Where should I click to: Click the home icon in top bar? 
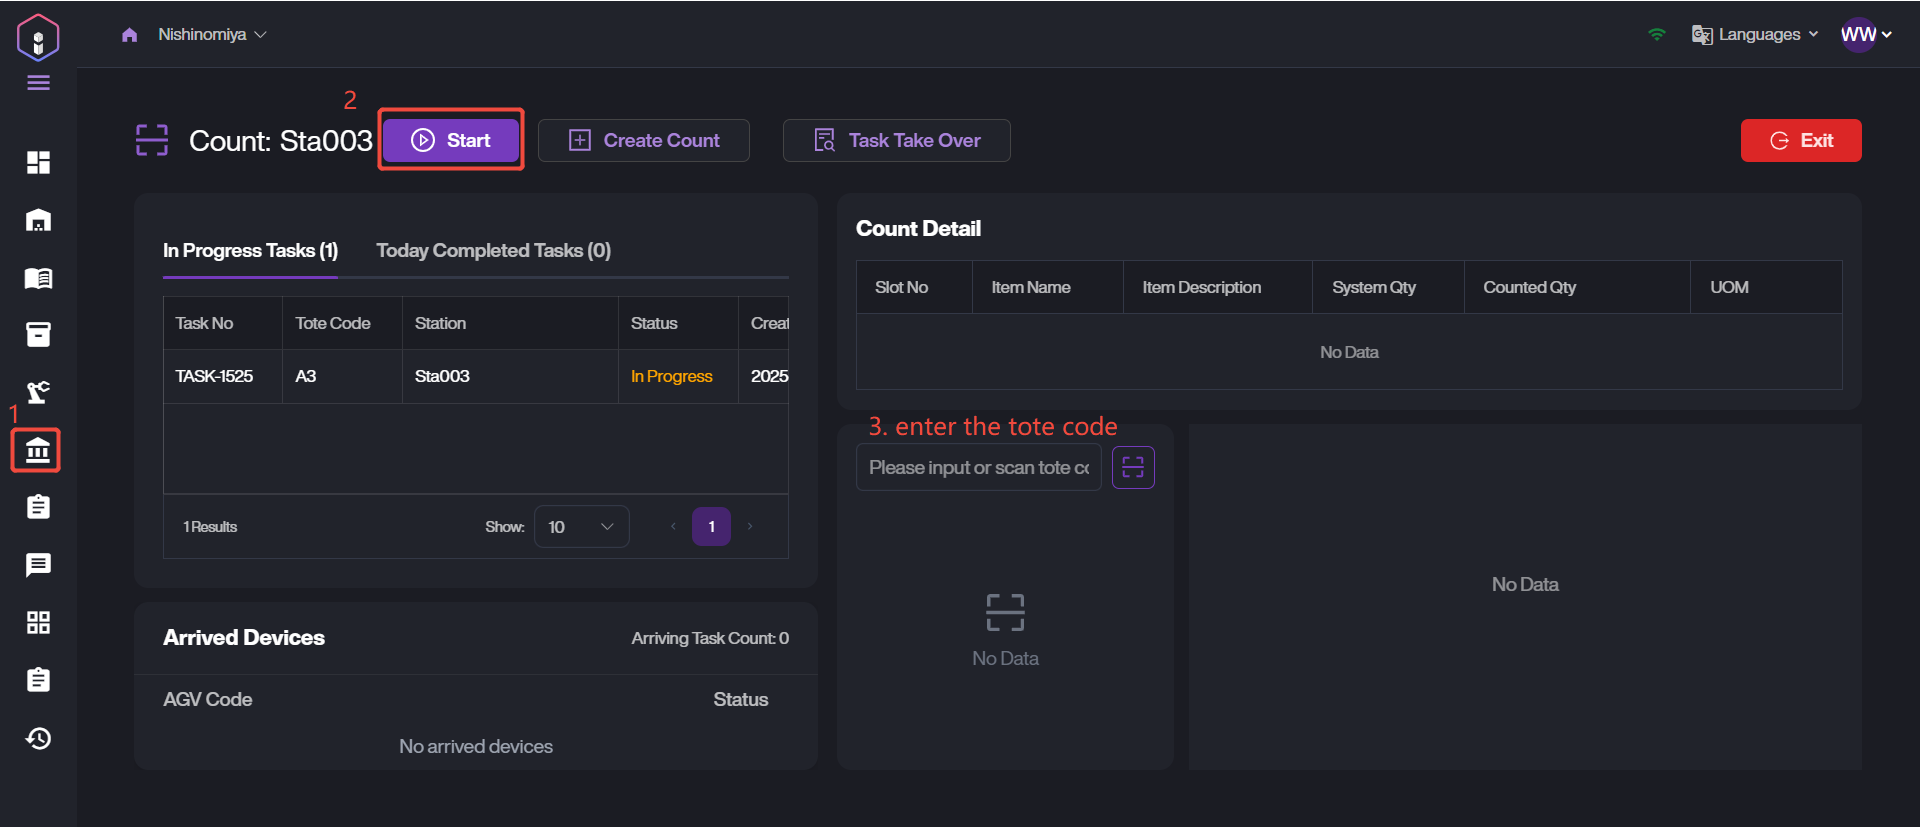[129, 35]
